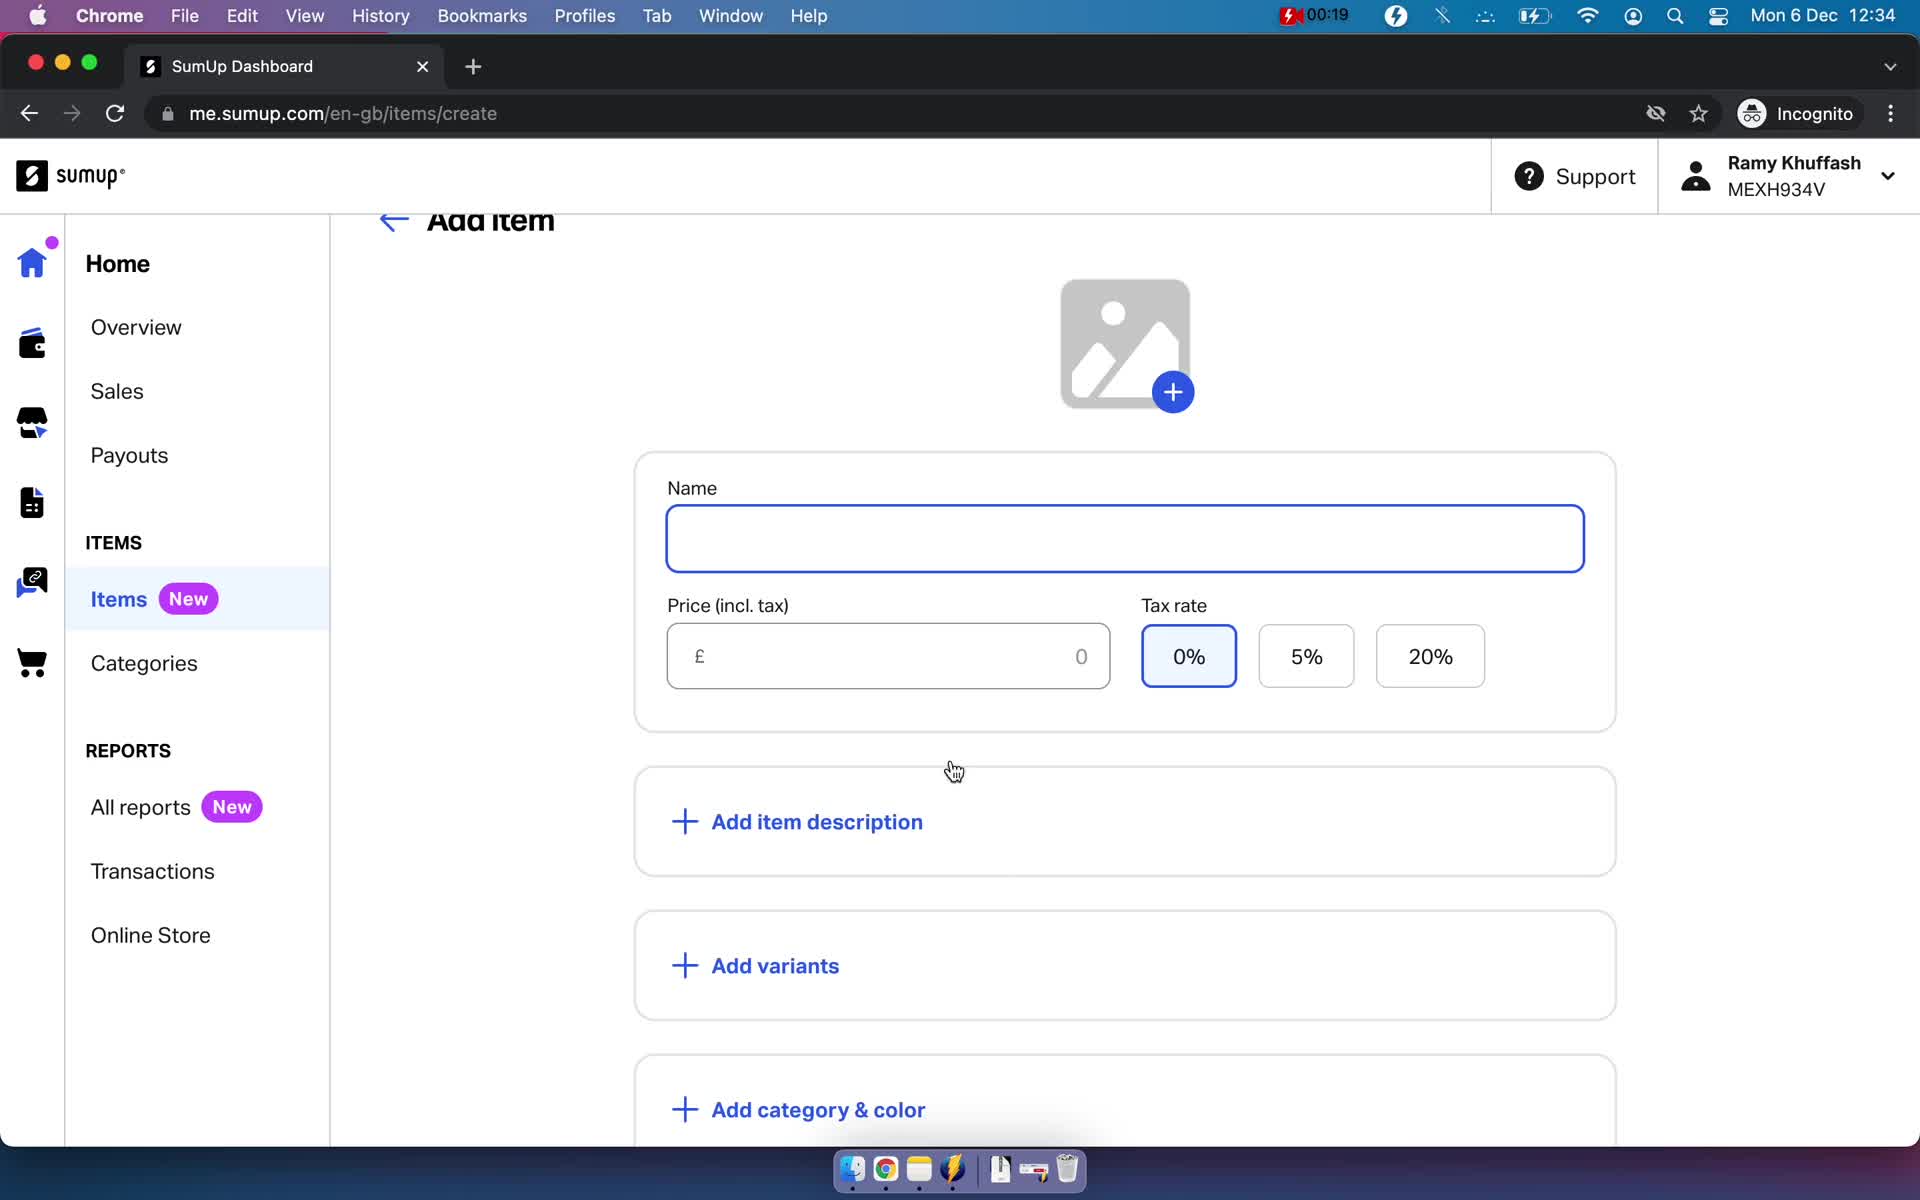Open the Payouts sidebar section

129,455
